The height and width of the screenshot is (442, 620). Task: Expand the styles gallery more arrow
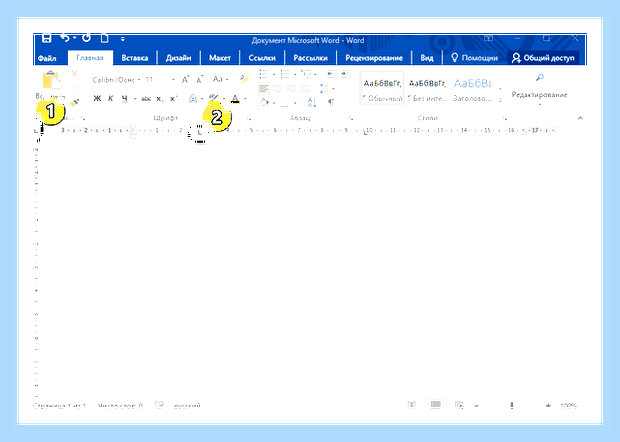pos(501,100)
